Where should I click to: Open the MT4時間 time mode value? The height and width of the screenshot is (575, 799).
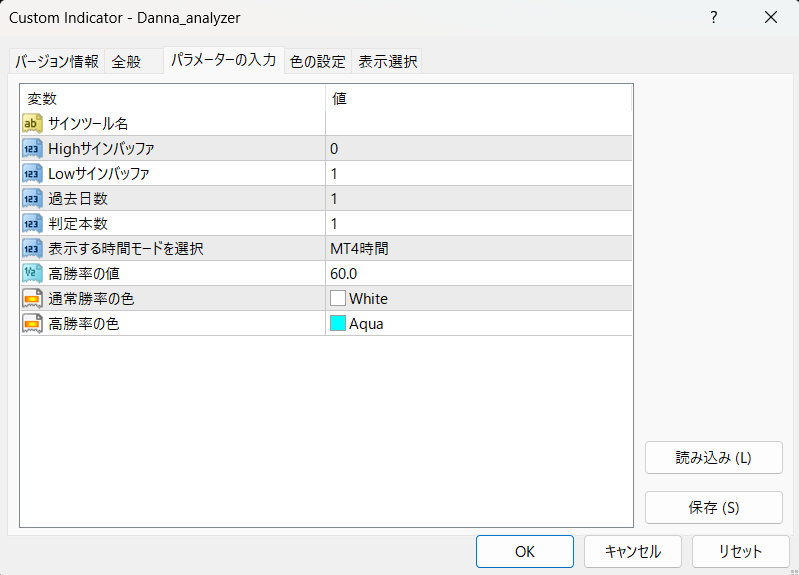[478, 248]
